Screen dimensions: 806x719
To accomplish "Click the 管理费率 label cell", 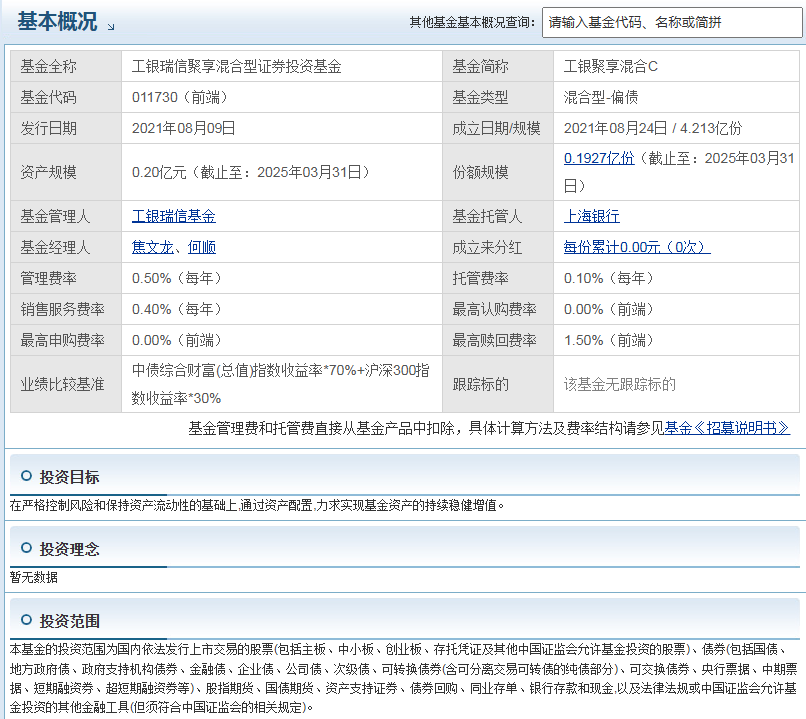I will click(x=66, y=278).
